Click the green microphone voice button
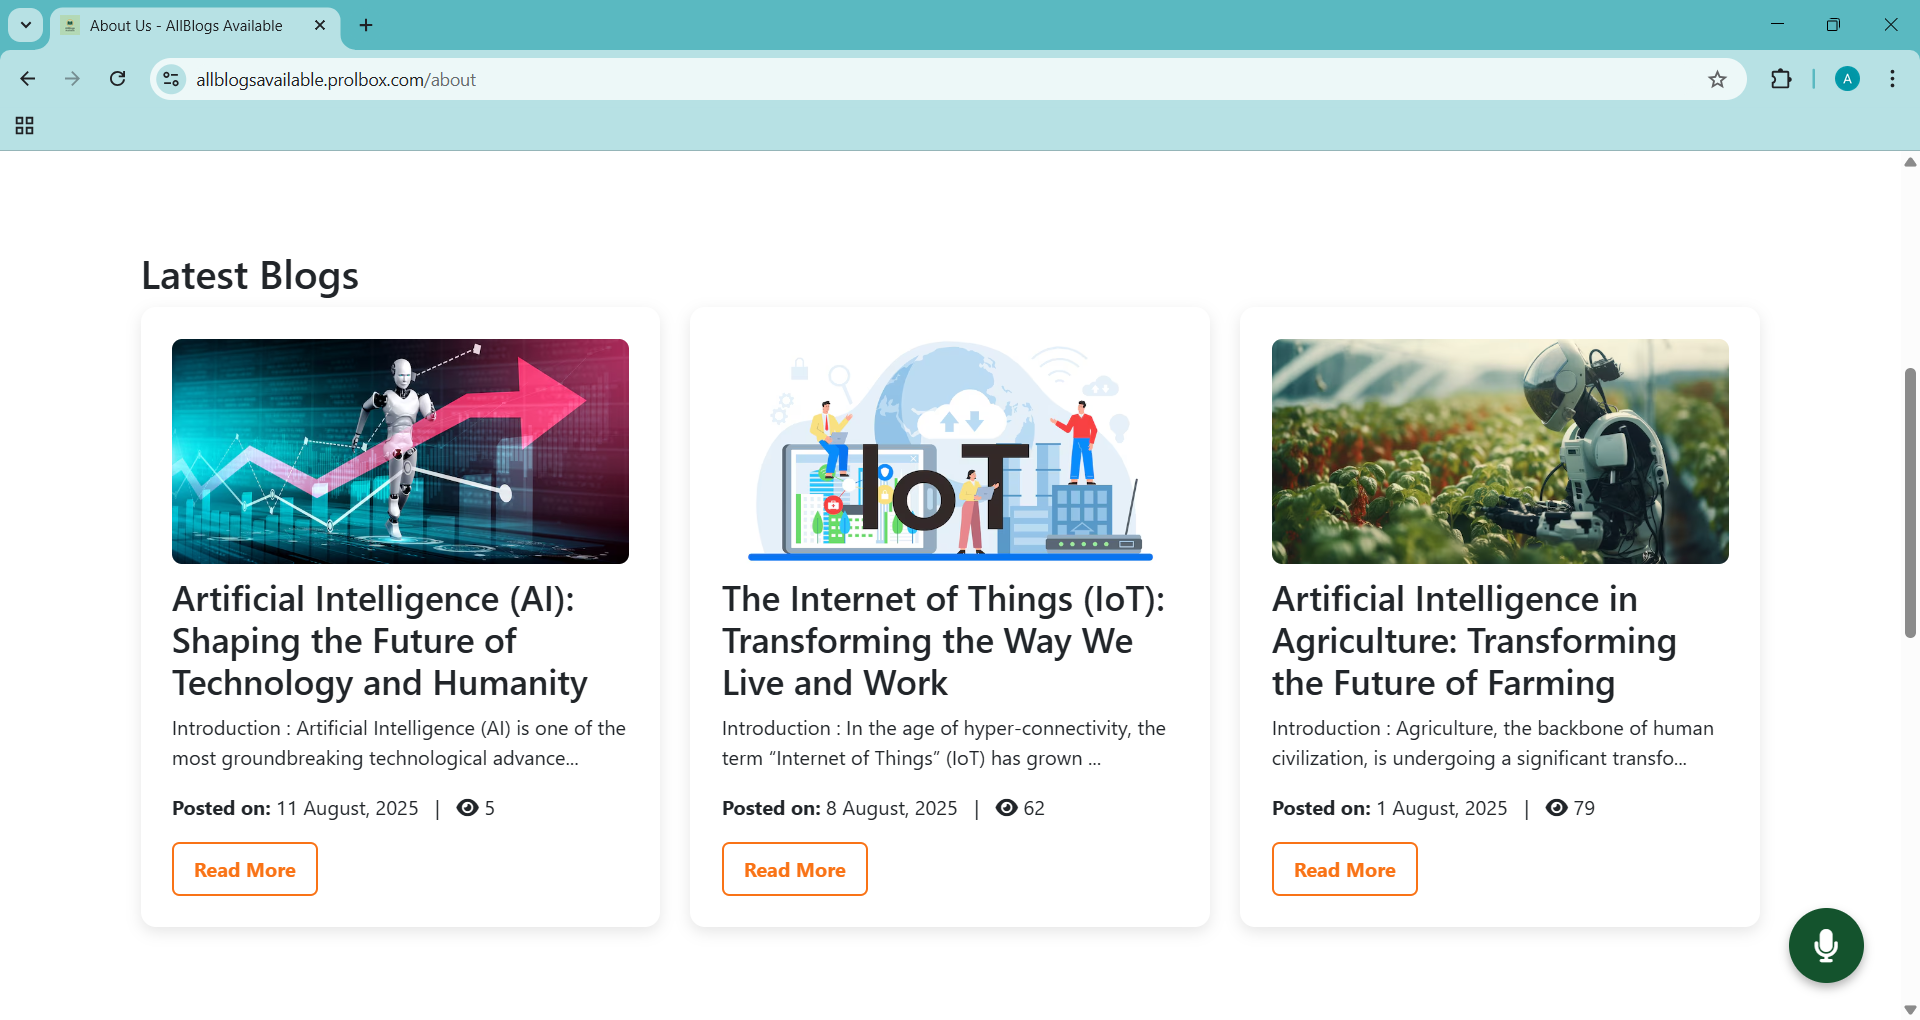The image size is (1920, 1020). 1825,945
